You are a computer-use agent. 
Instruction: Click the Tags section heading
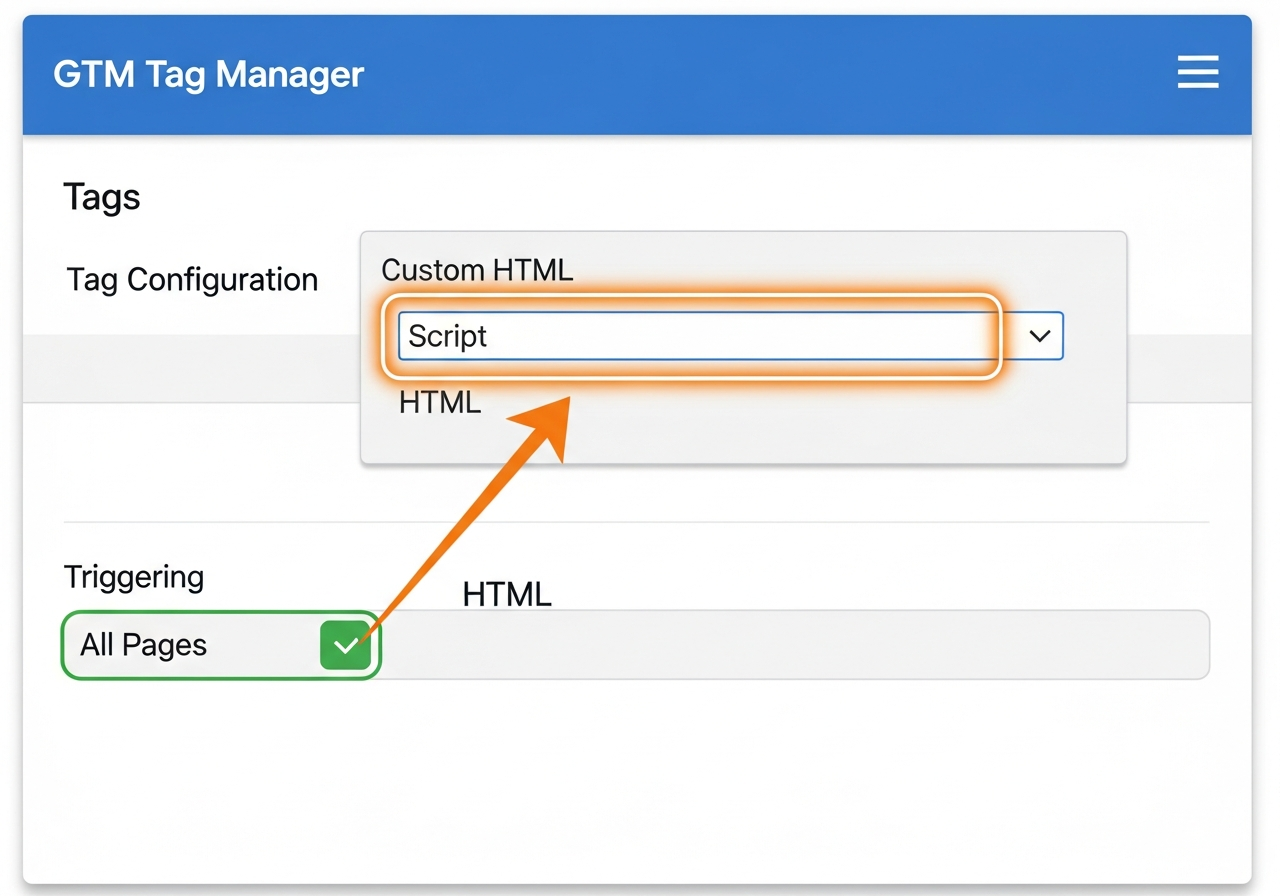[x=101, y=197]
